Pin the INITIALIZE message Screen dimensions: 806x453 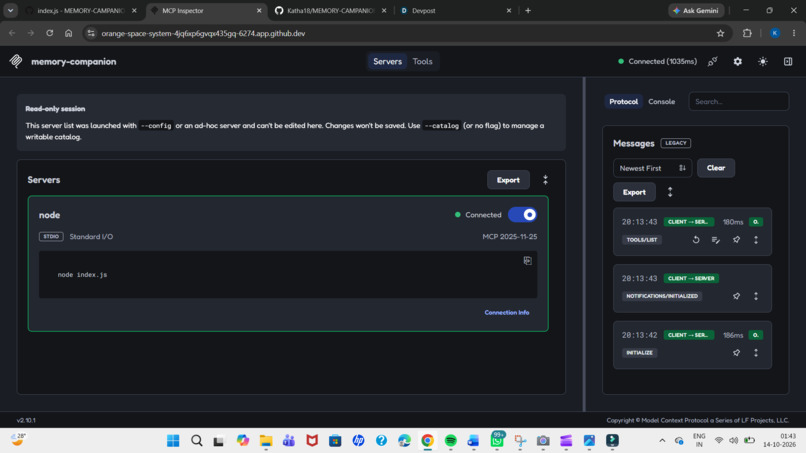[737, 353]
